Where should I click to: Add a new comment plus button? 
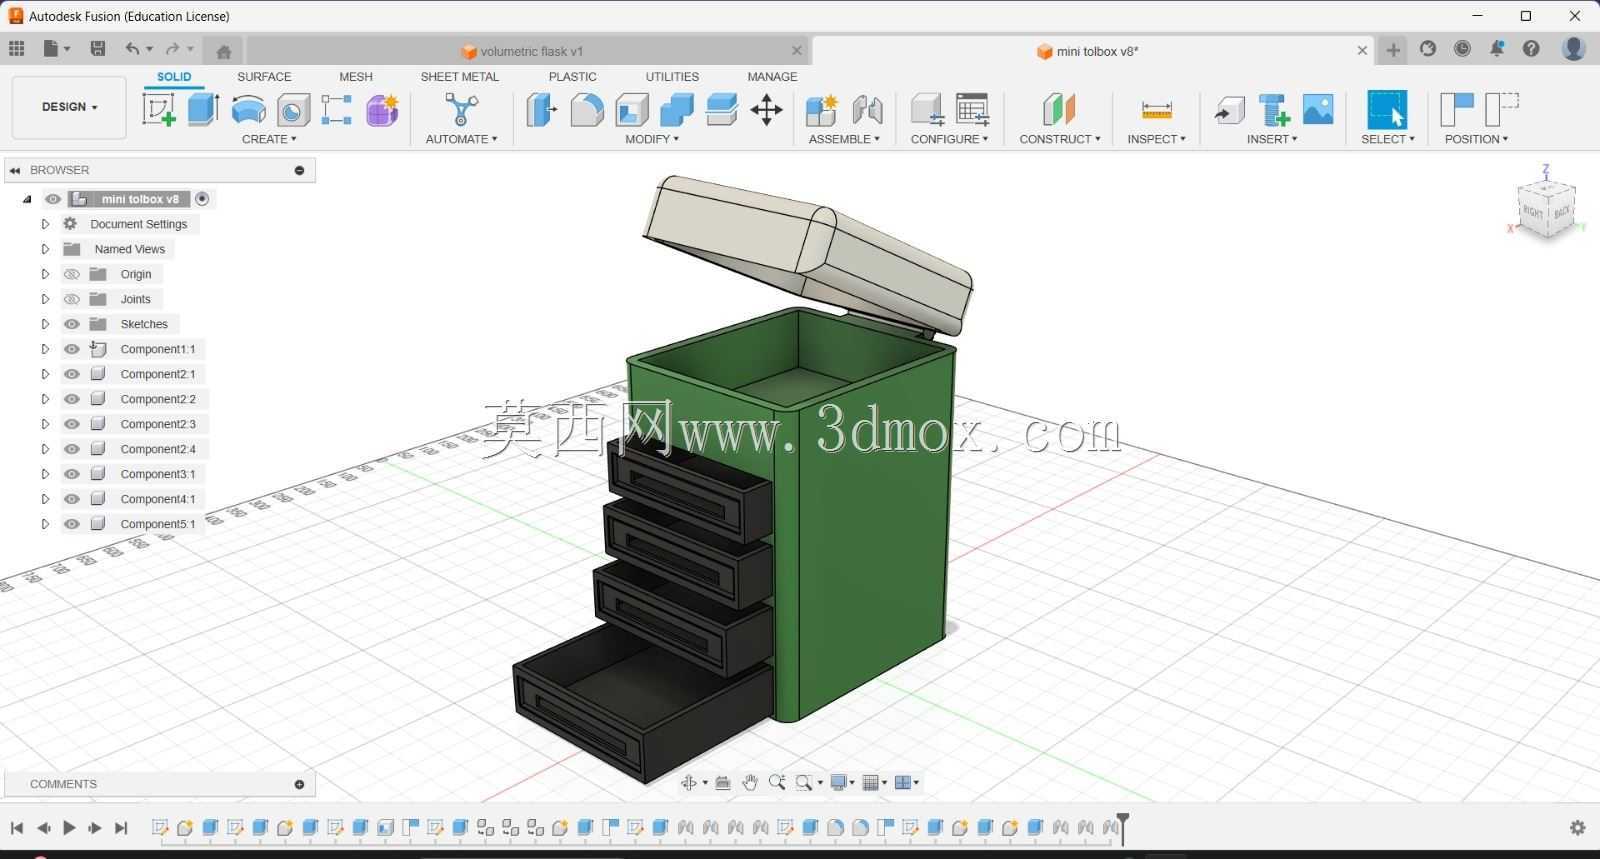pos(299,784)
